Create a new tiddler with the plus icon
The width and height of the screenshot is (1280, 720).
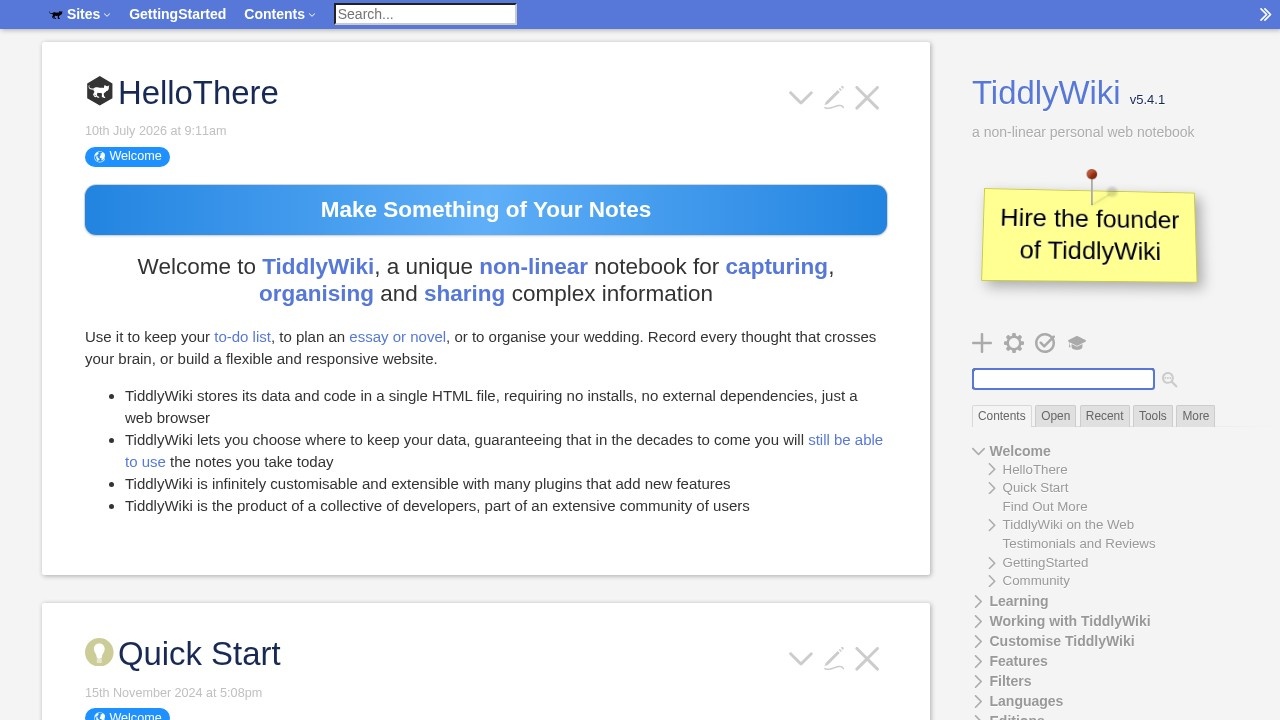point(982,343)
